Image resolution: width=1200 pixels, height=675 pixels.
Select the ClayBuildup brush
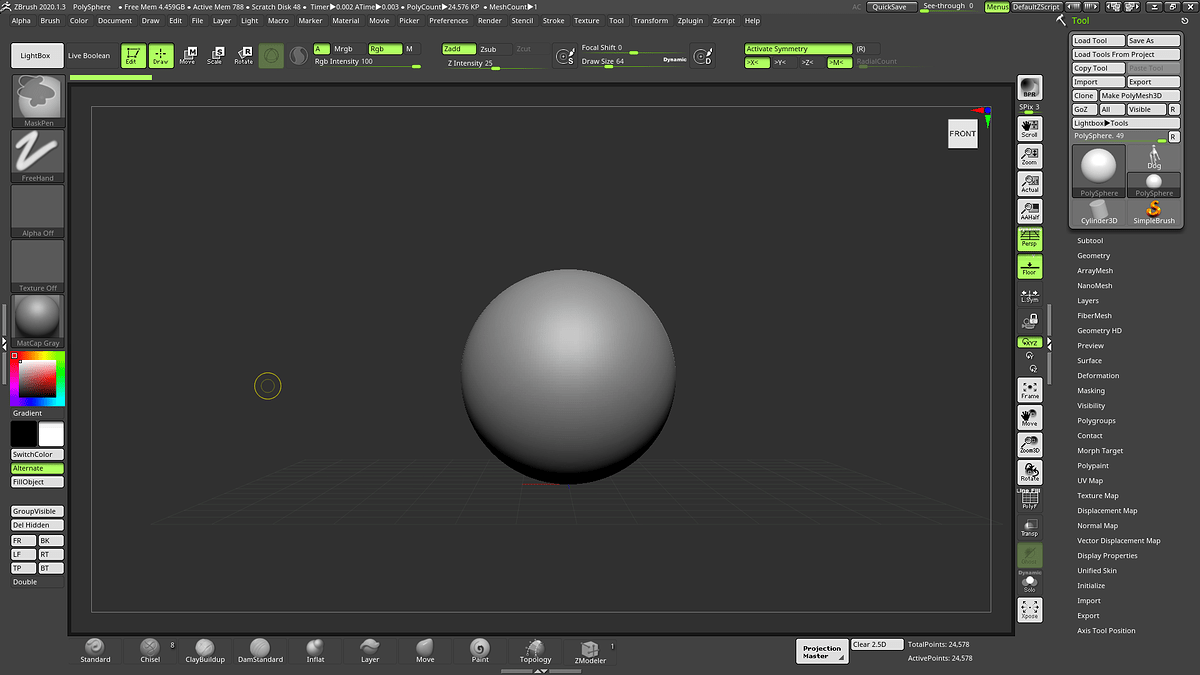(205, 651)
